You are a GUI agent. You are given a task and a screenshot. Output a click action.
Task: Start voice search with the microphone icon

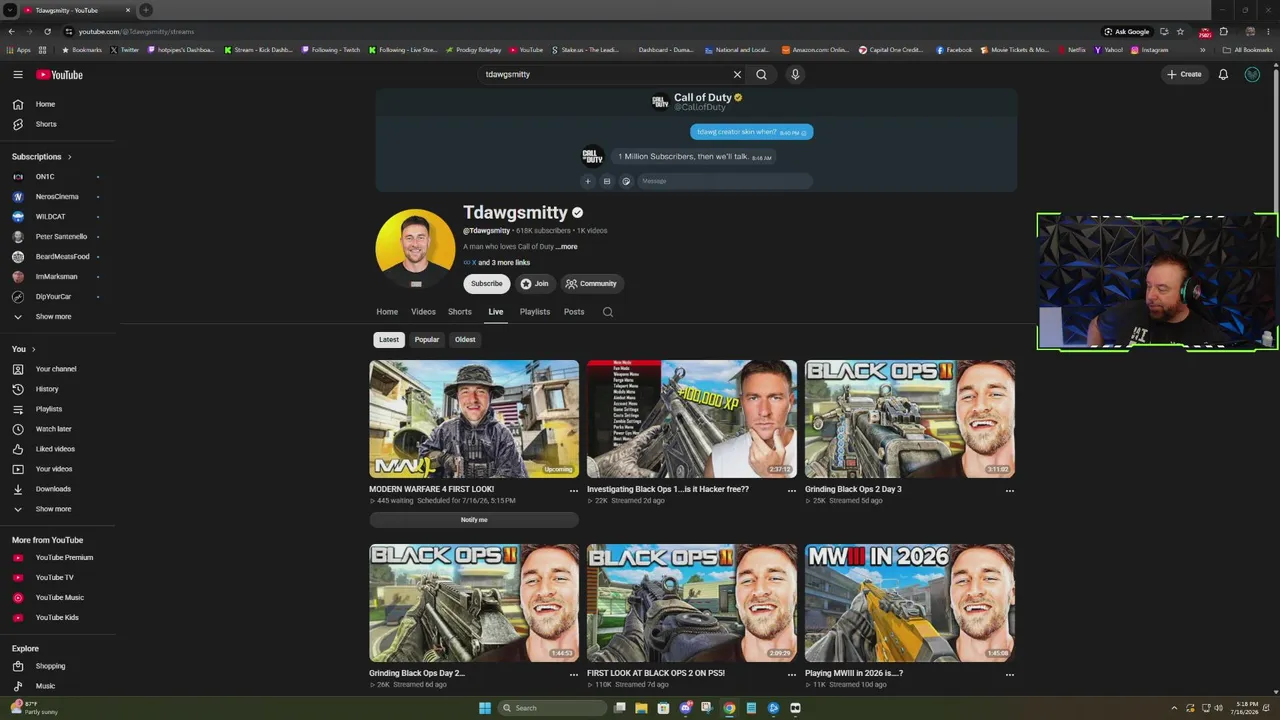[x=795, y=74]
